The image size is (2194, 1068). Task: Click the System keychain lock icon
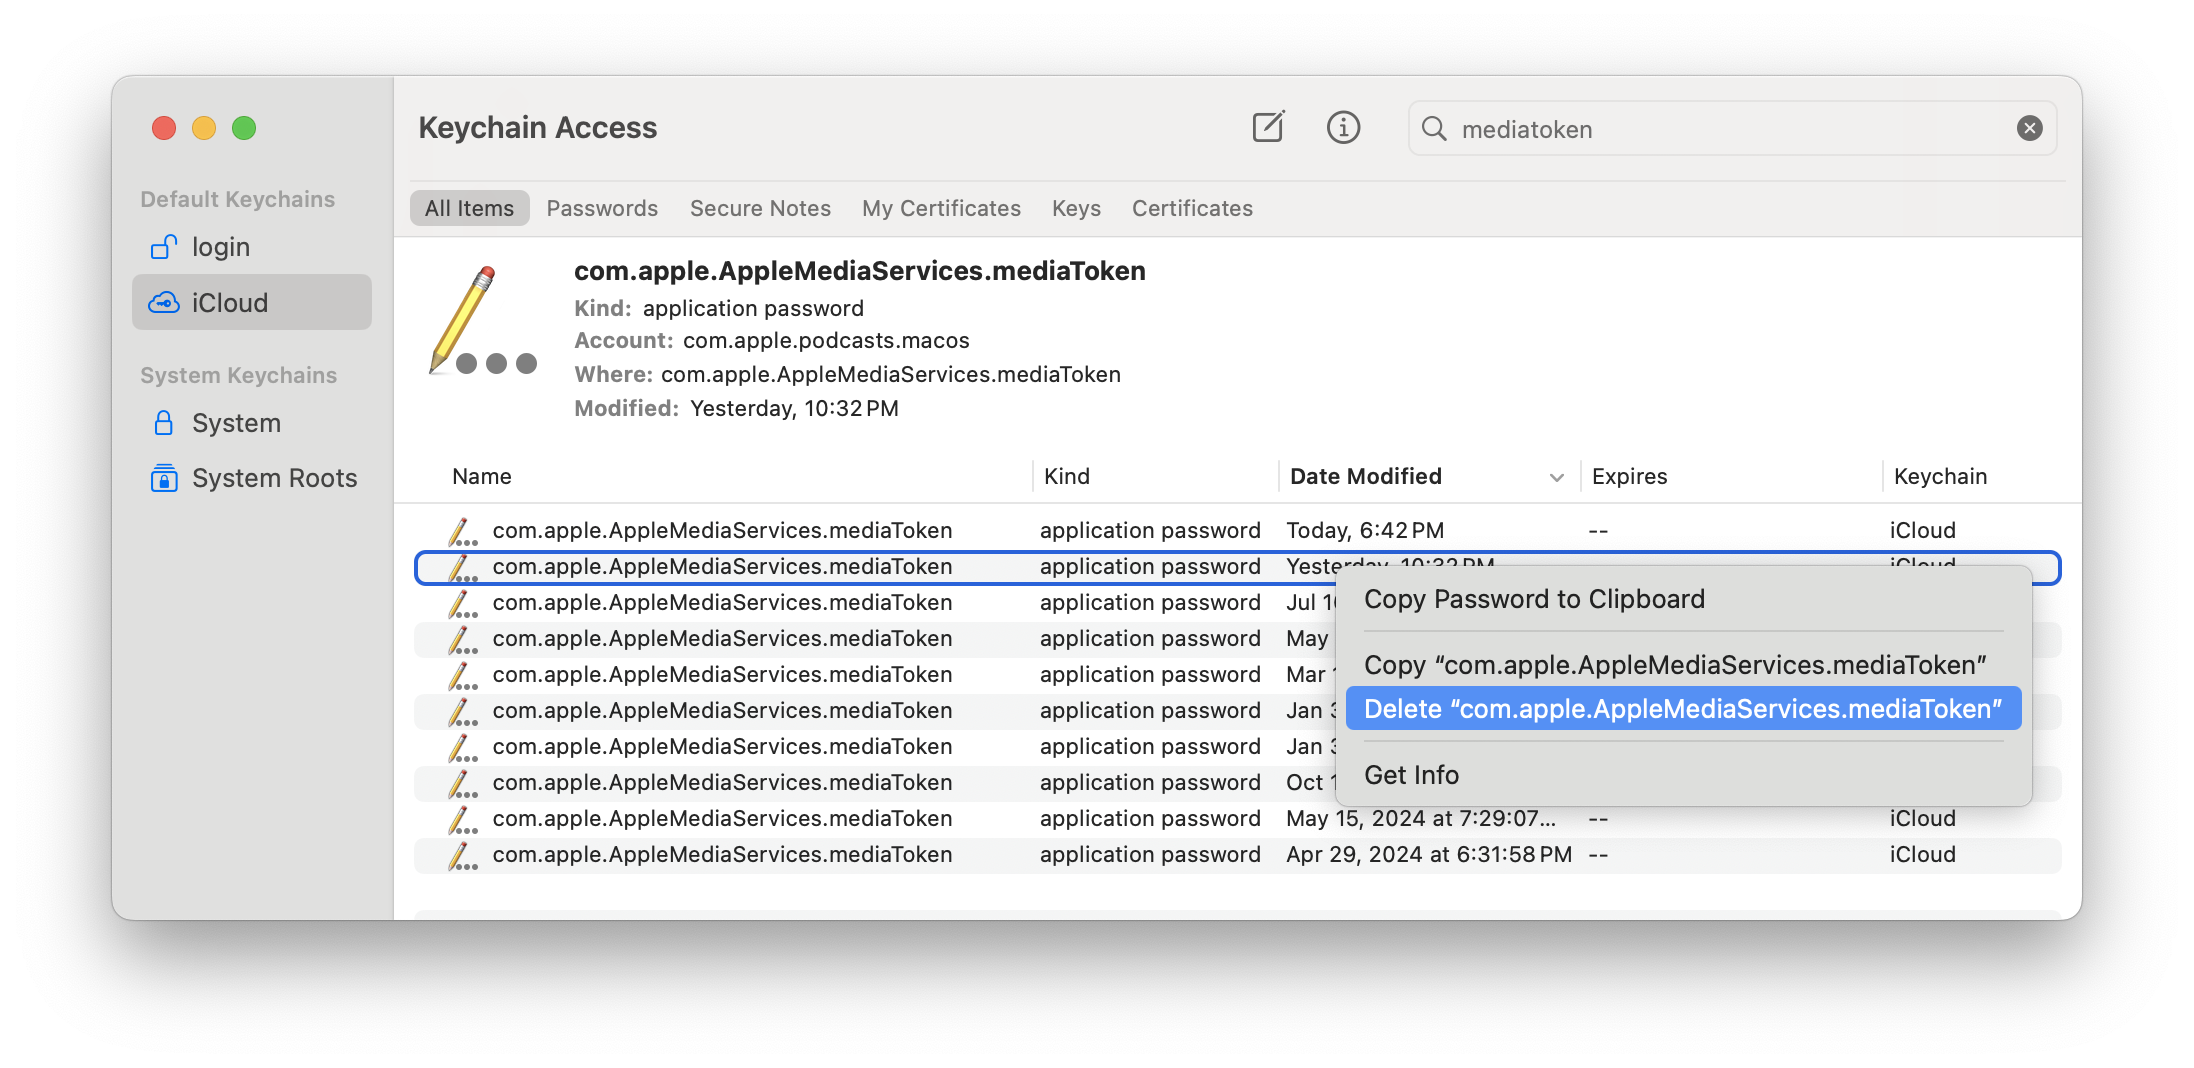[x=164, y=422]
